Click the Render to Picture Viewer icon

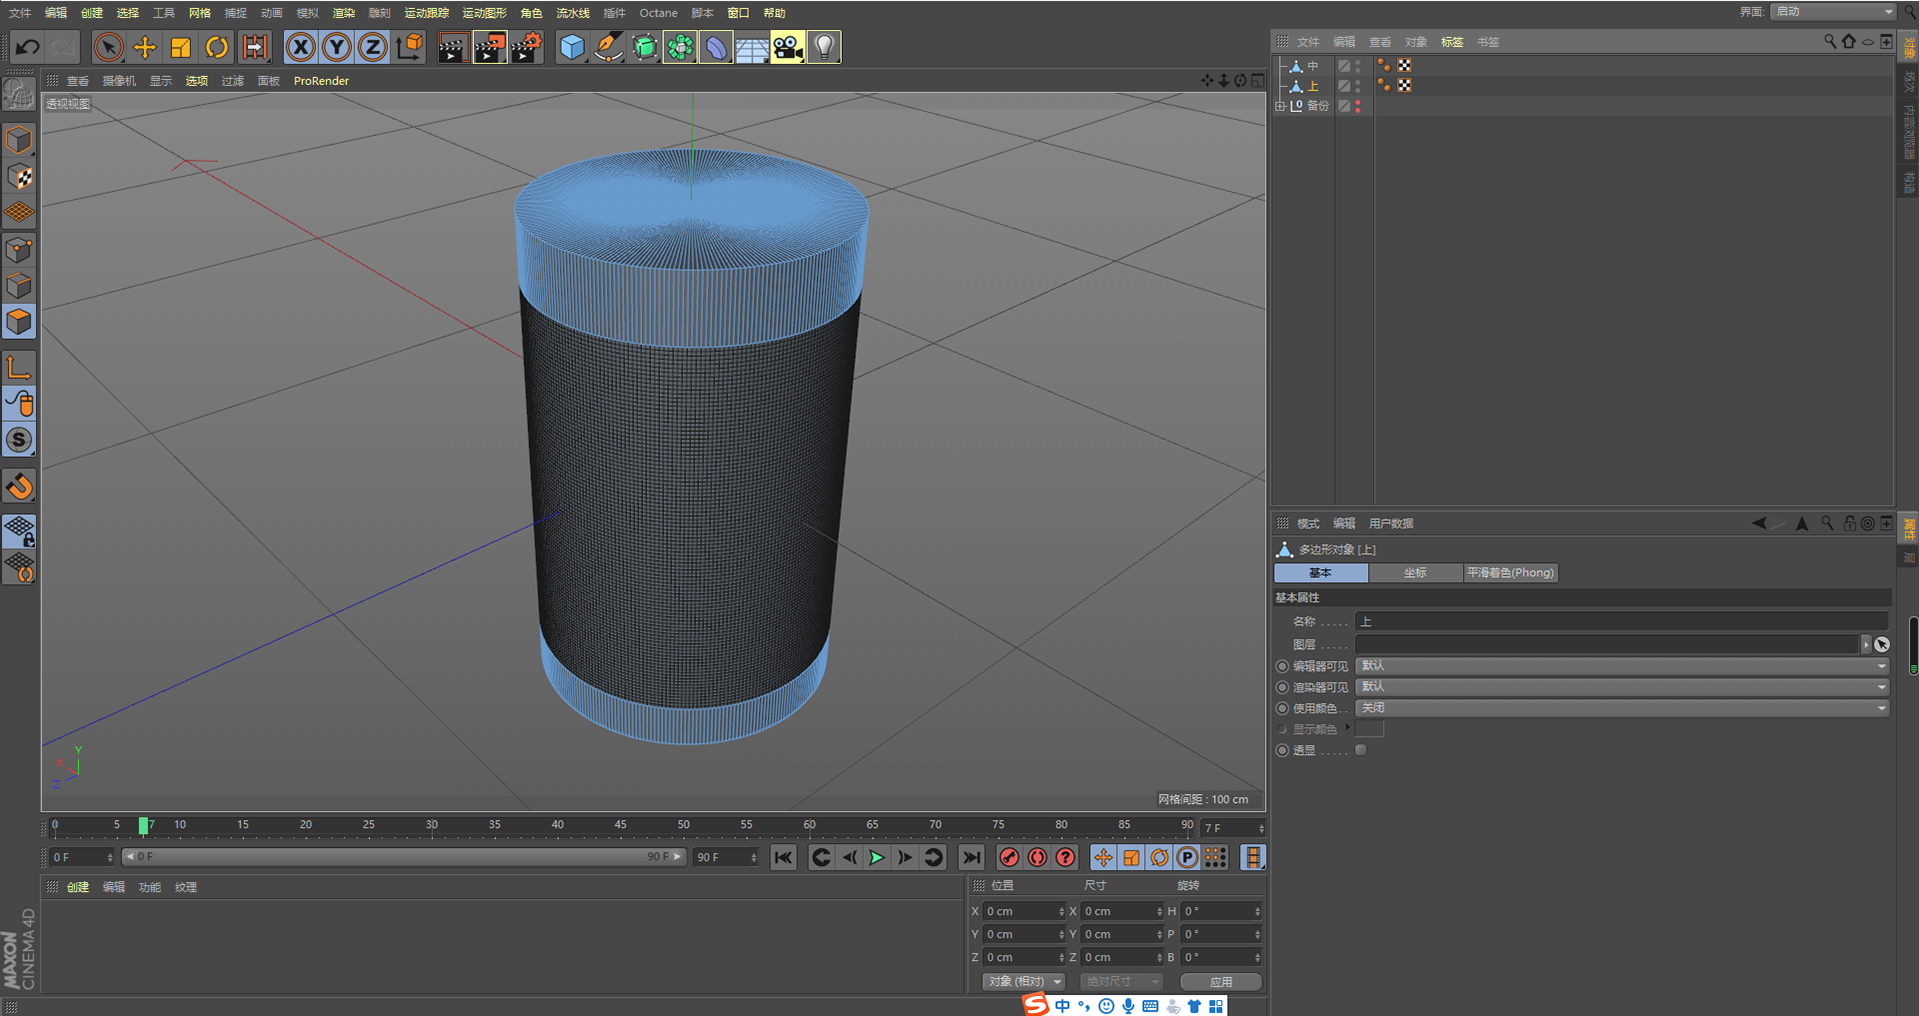point(489,47)
